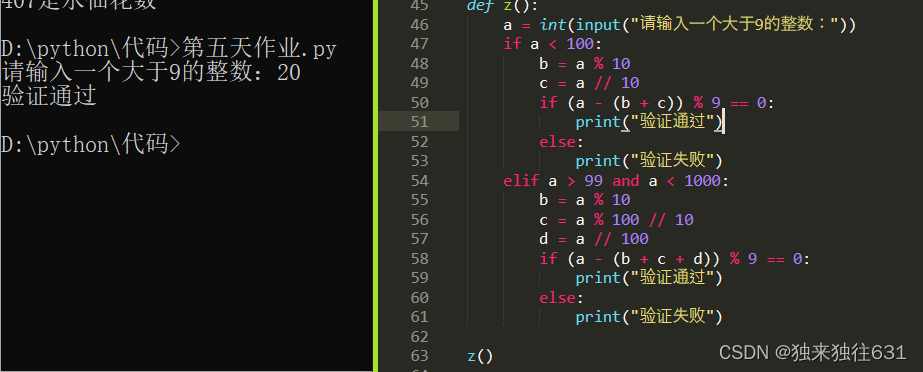Click '(a - (b + c + d)) % 9 == 0' condition
This screenshot has height=372, width=923.
point(686,258)
